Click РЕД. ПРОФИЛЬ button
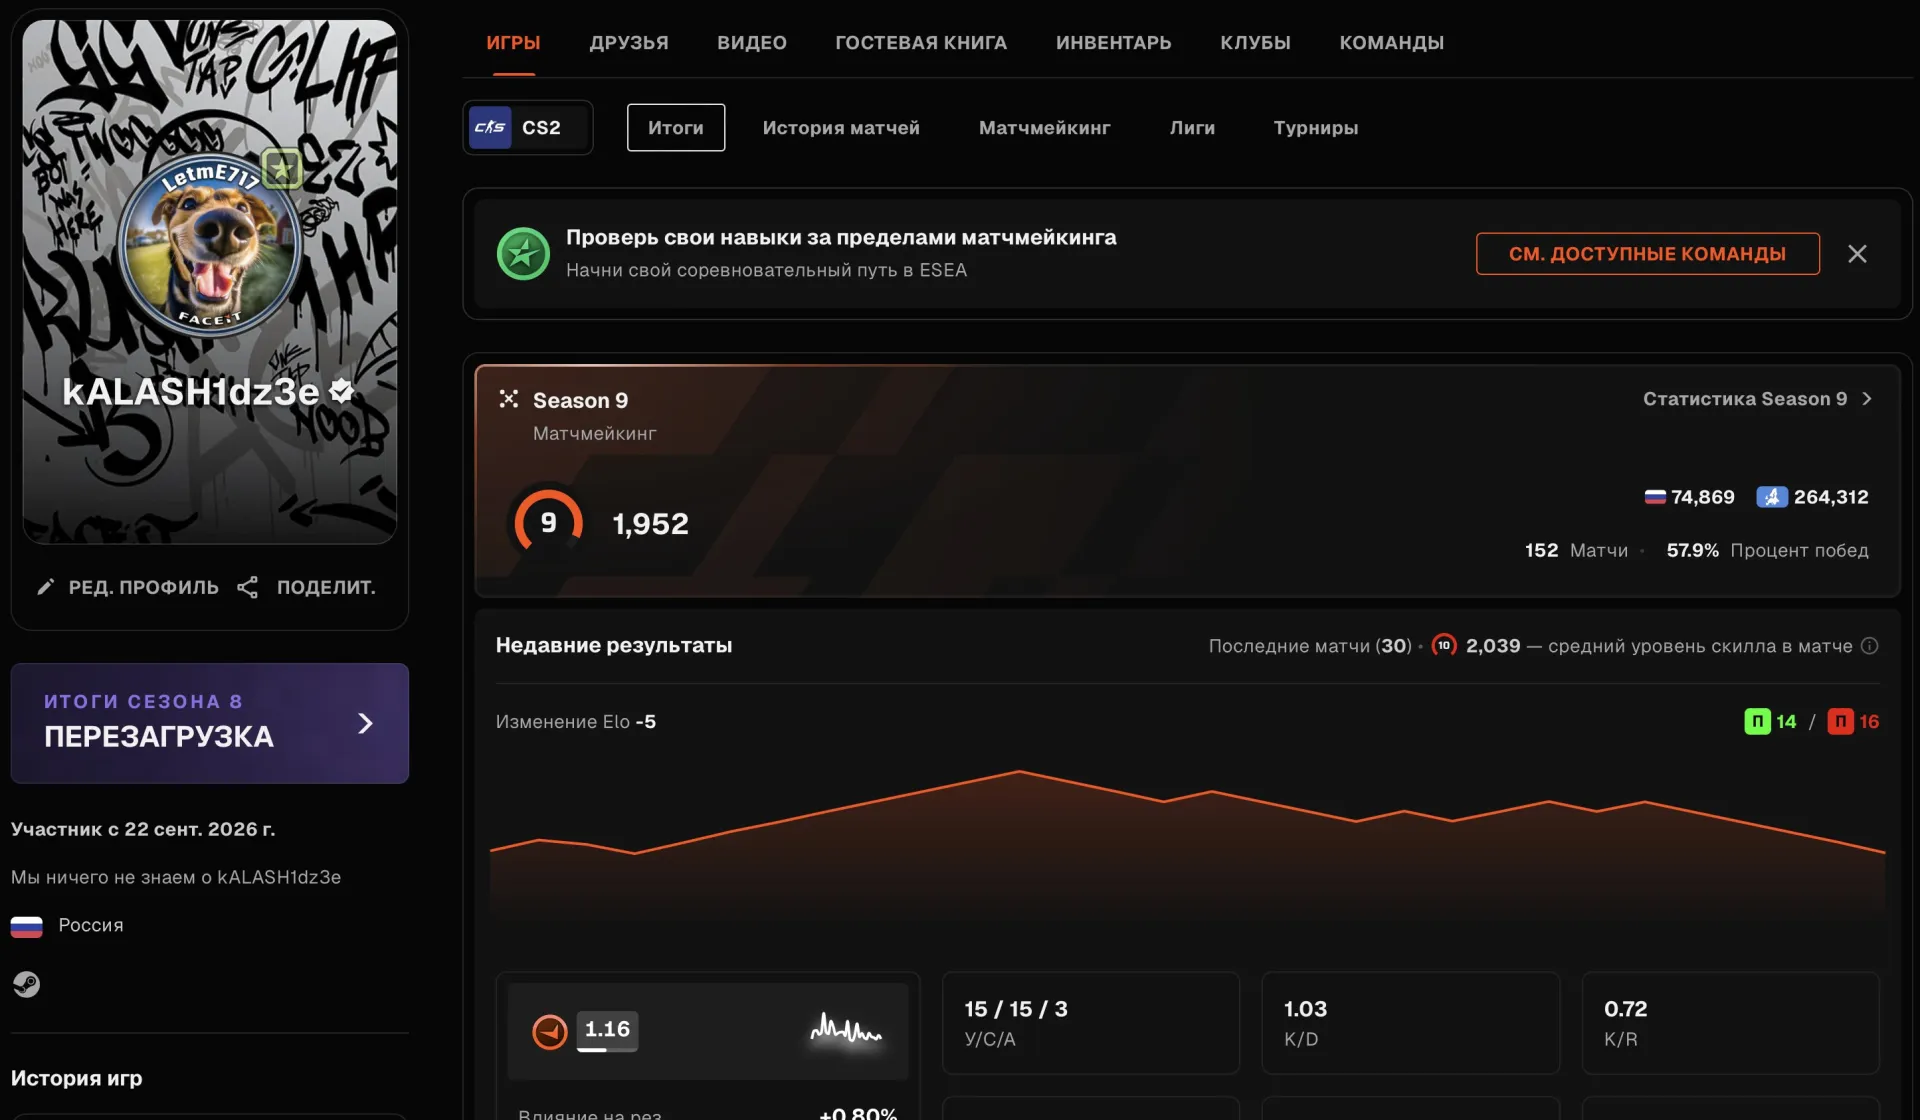The image size is (1920, 1120). pyautogui.click(x=127, y=587)
